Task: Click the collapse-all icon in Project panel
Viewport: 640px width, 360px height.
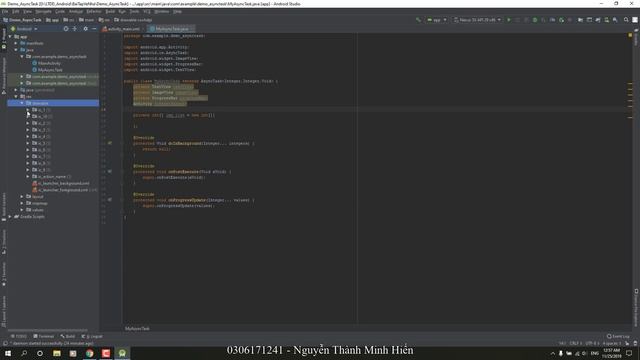Action: 75,29
